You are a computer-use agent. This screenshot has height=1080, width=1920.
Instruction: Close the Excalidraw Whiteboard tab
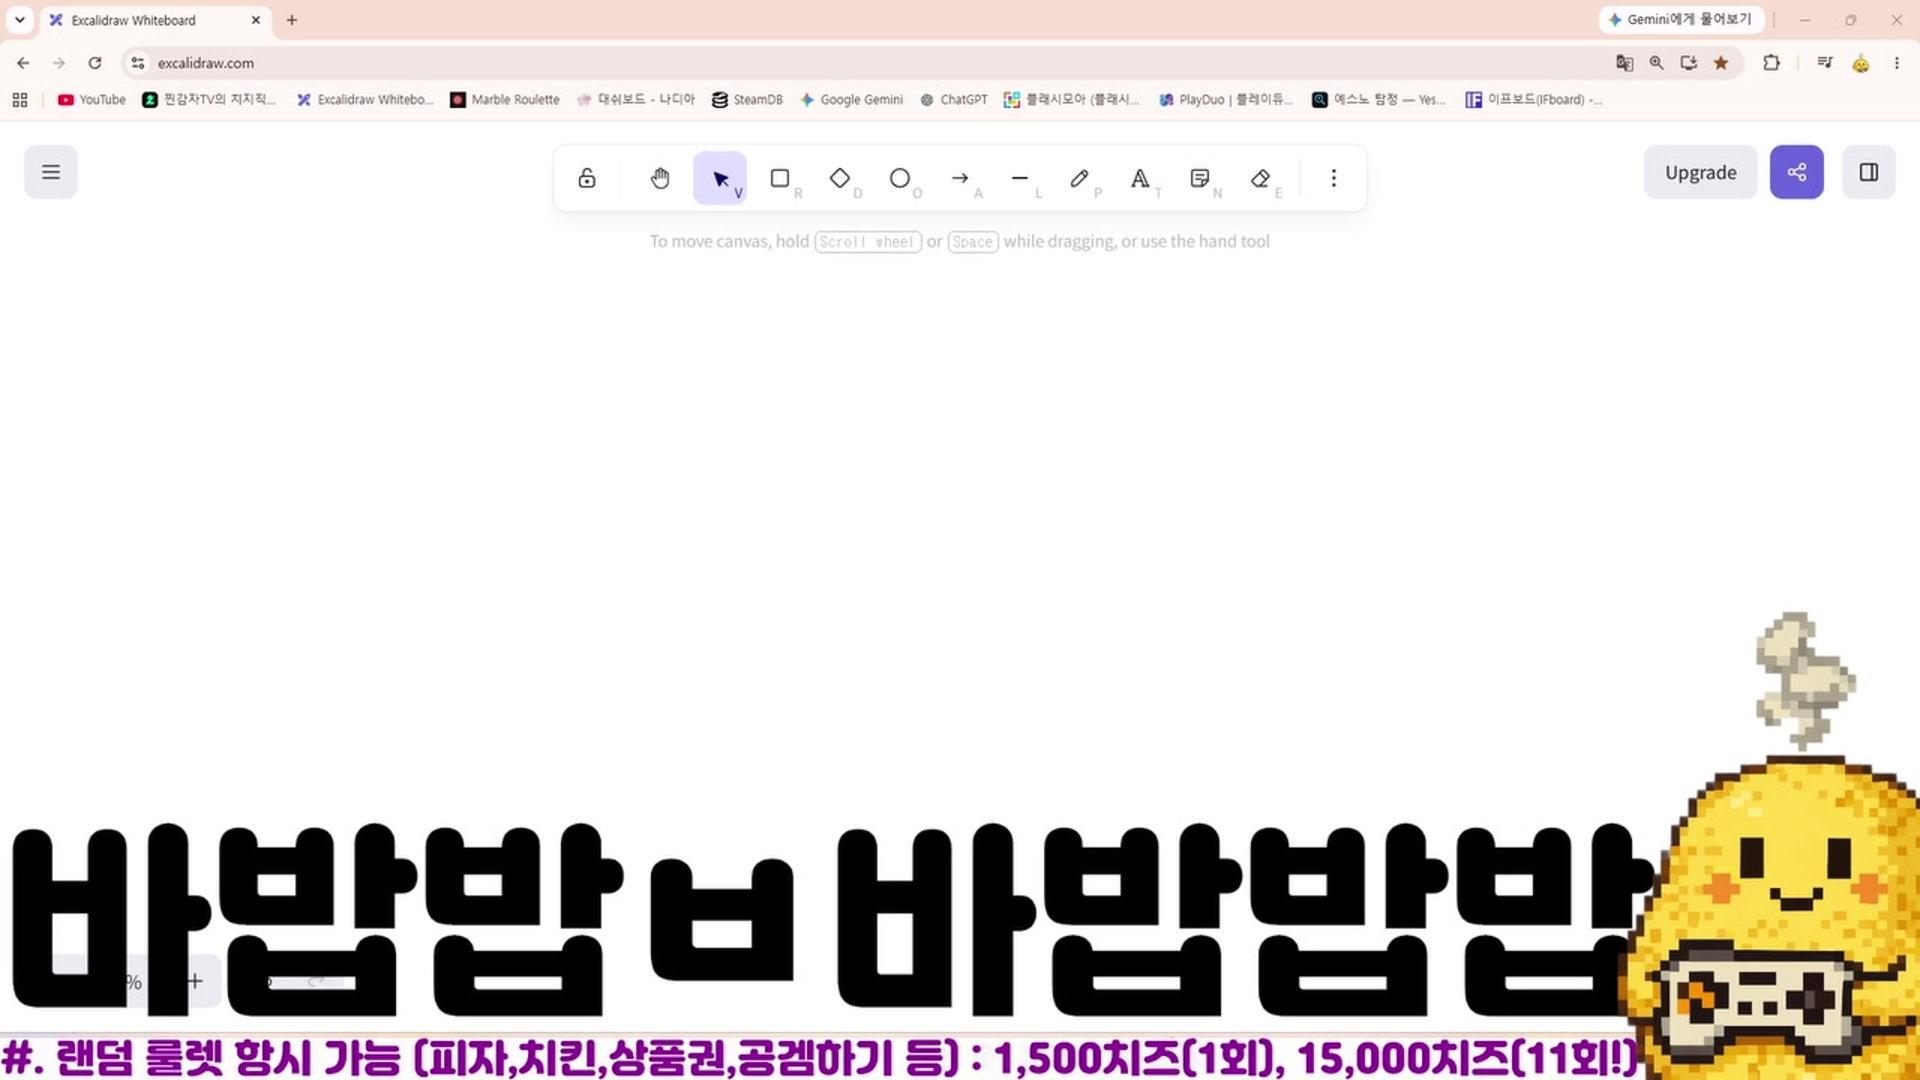(256, 20)
